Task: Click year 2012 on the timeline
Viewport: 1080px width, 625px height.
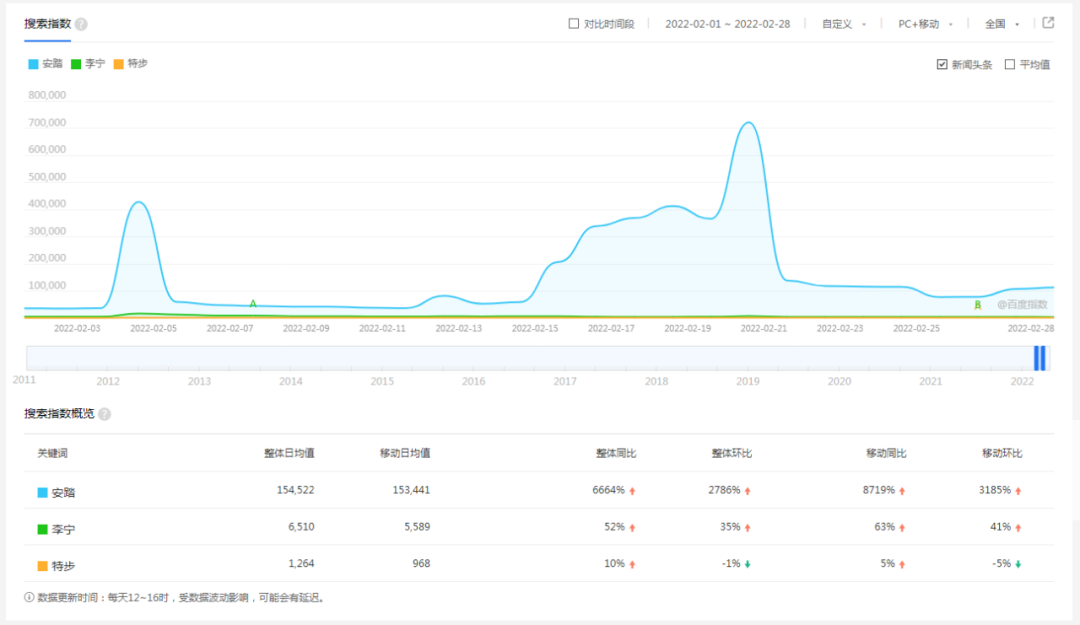Action: click(108, 381)
